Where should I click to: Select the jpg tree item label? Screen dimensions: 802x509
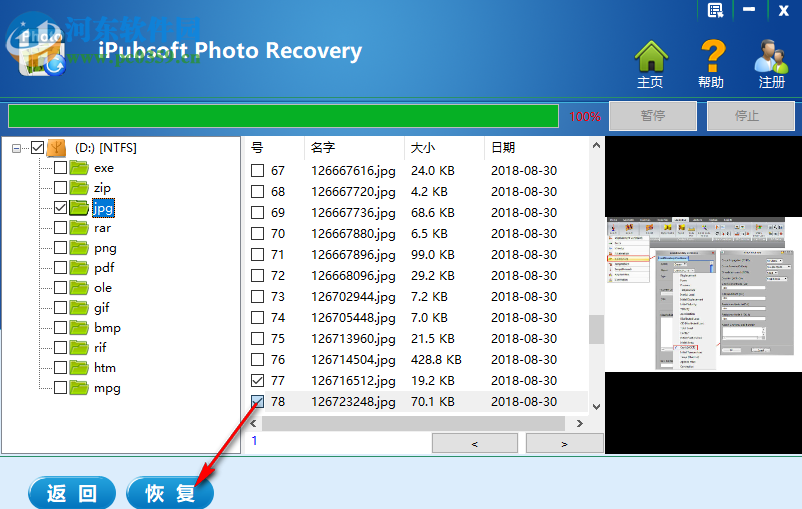click(103, 208)
